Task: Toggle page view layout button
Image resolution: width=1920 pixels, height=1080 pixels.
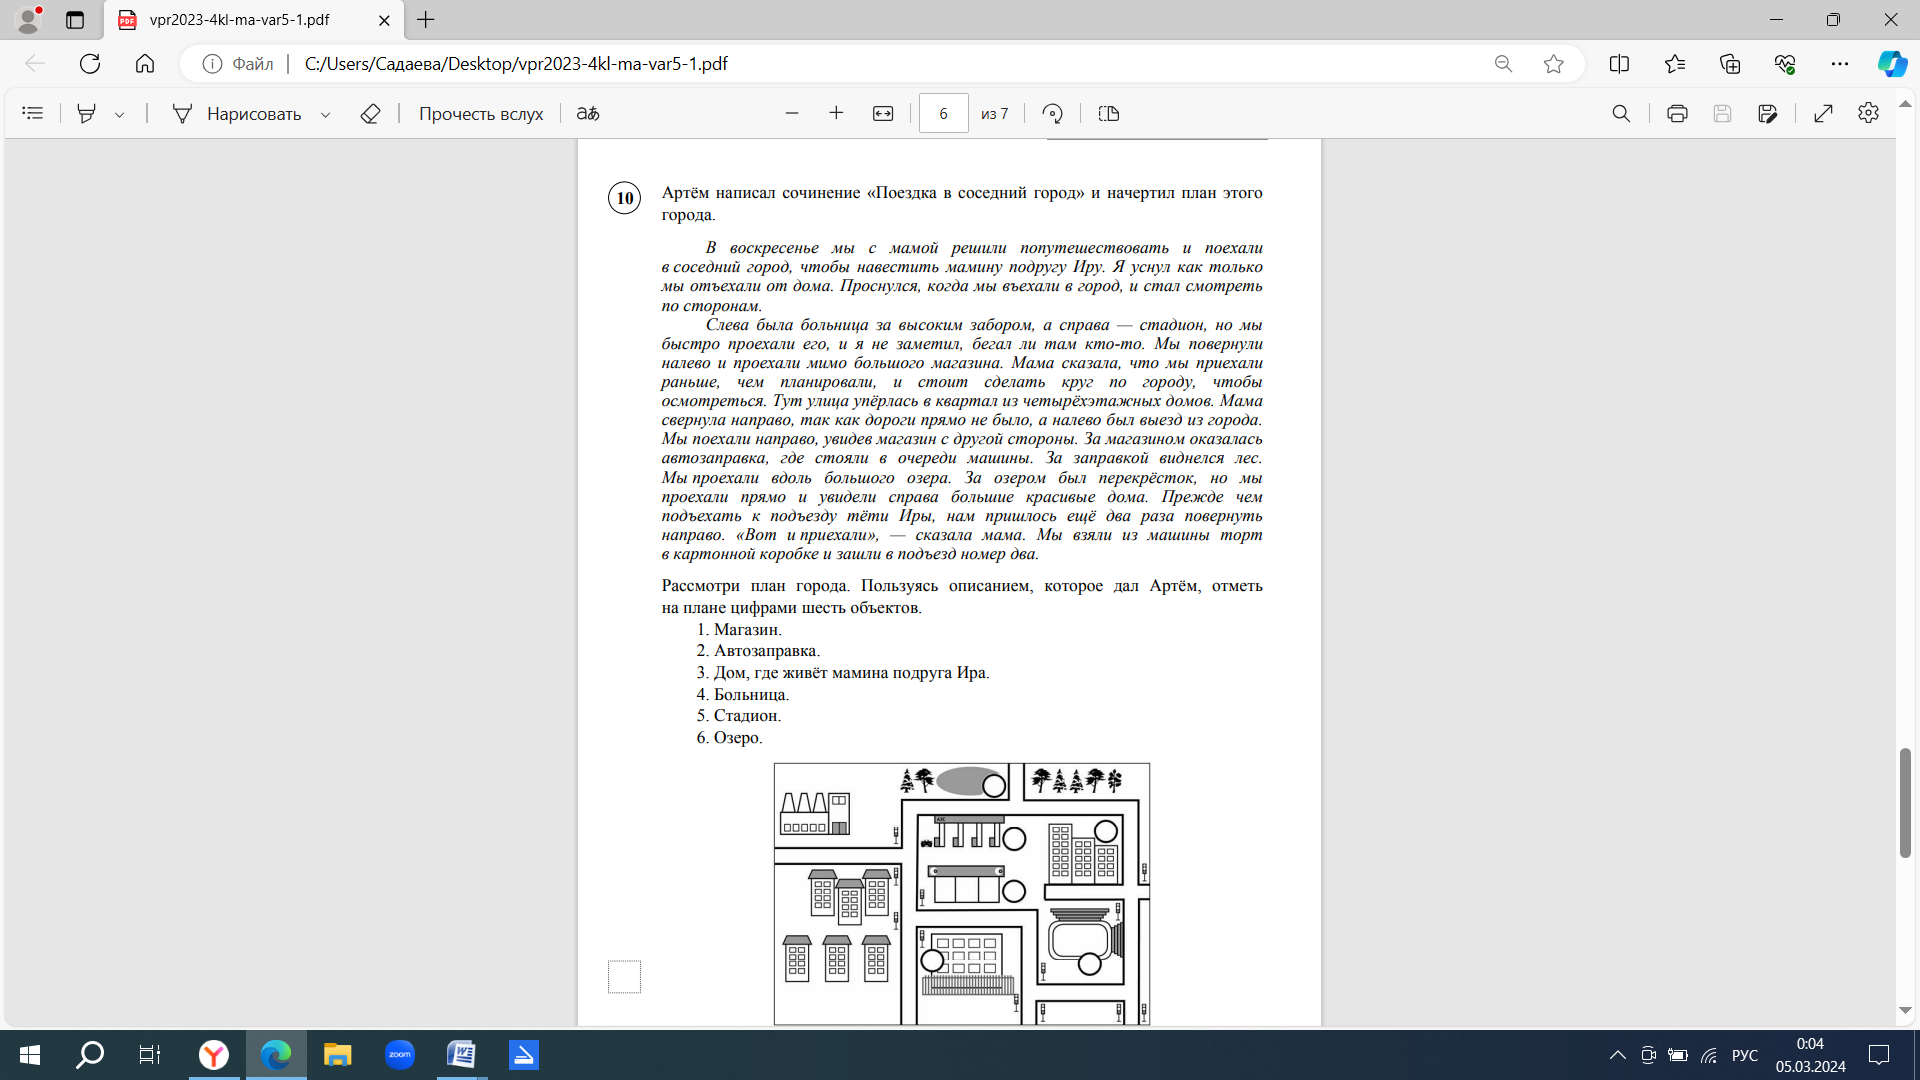Action: (x=1108, y=114)
